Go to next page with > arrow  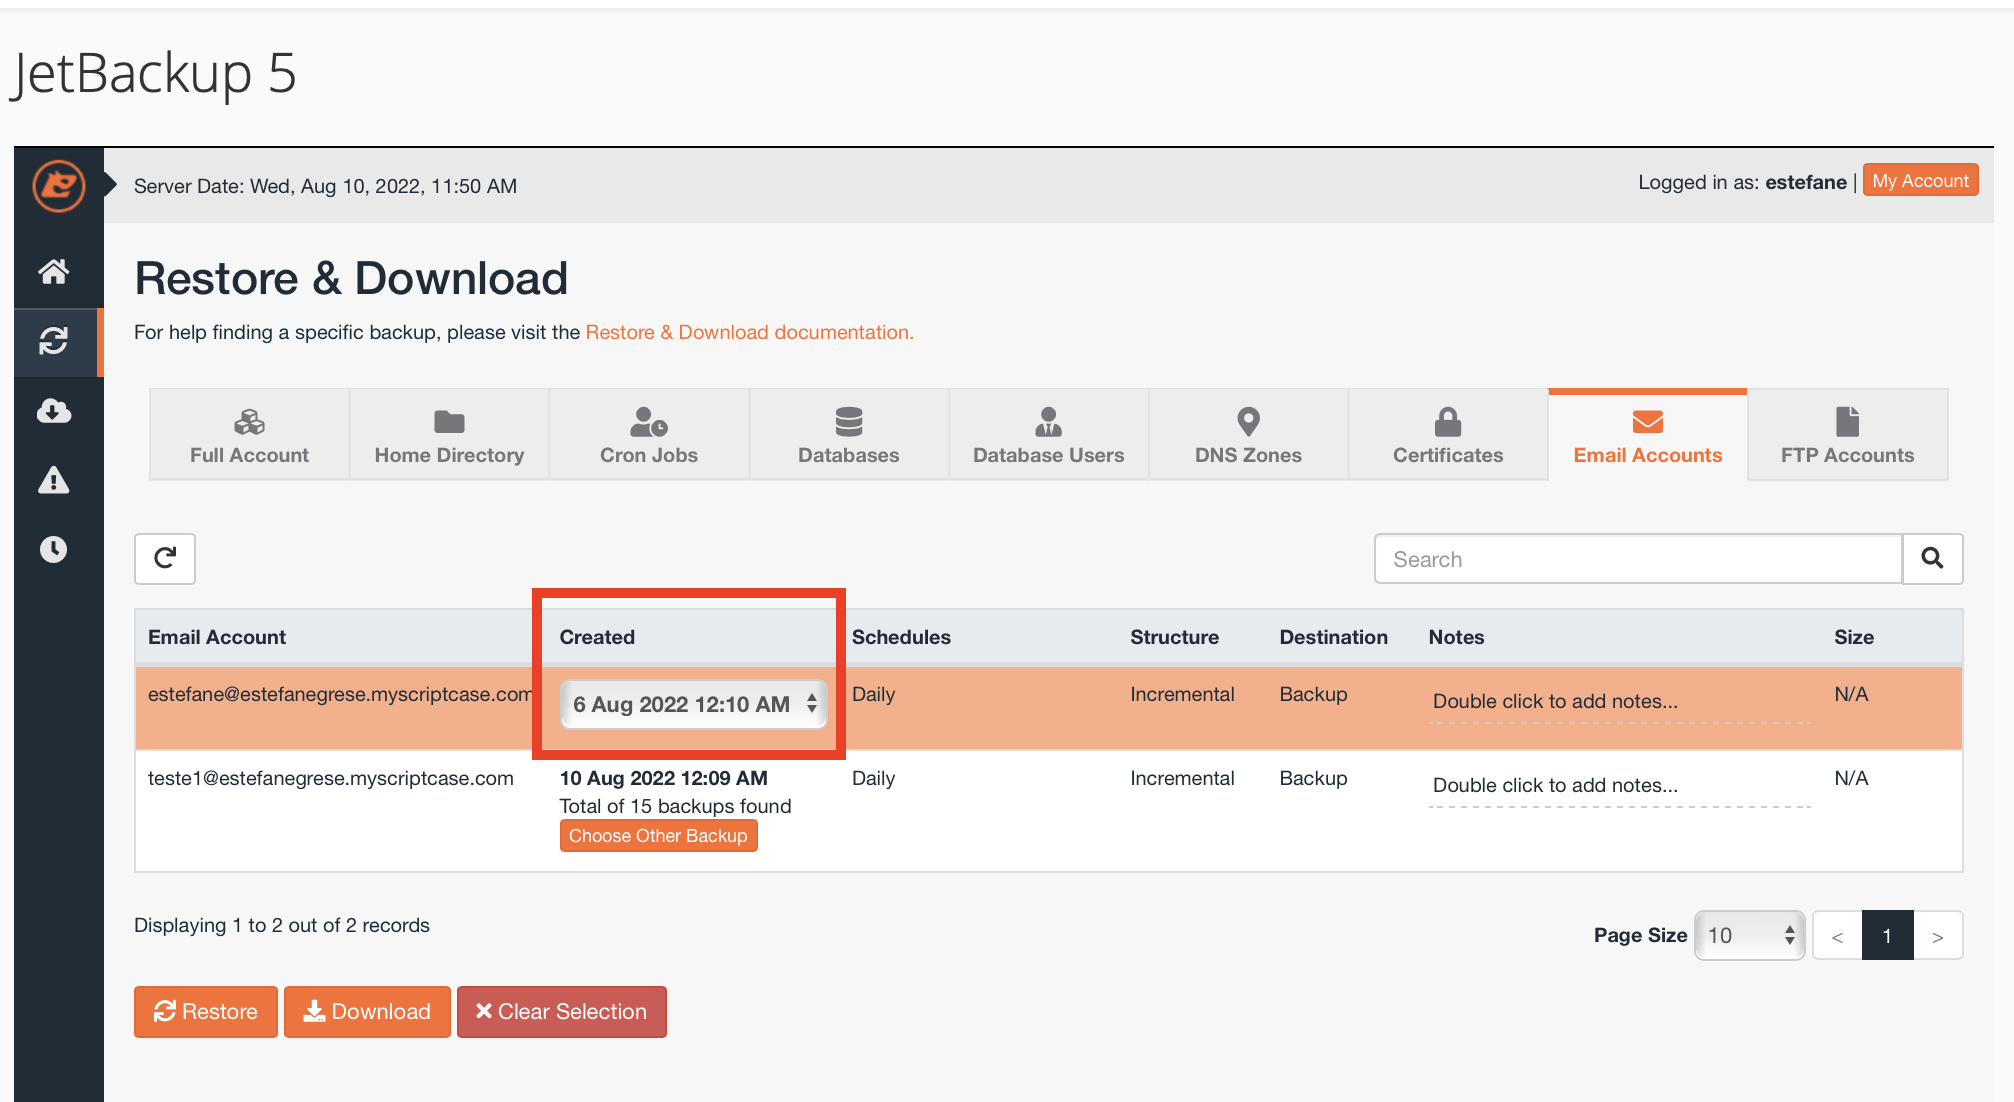point(1937,936)
